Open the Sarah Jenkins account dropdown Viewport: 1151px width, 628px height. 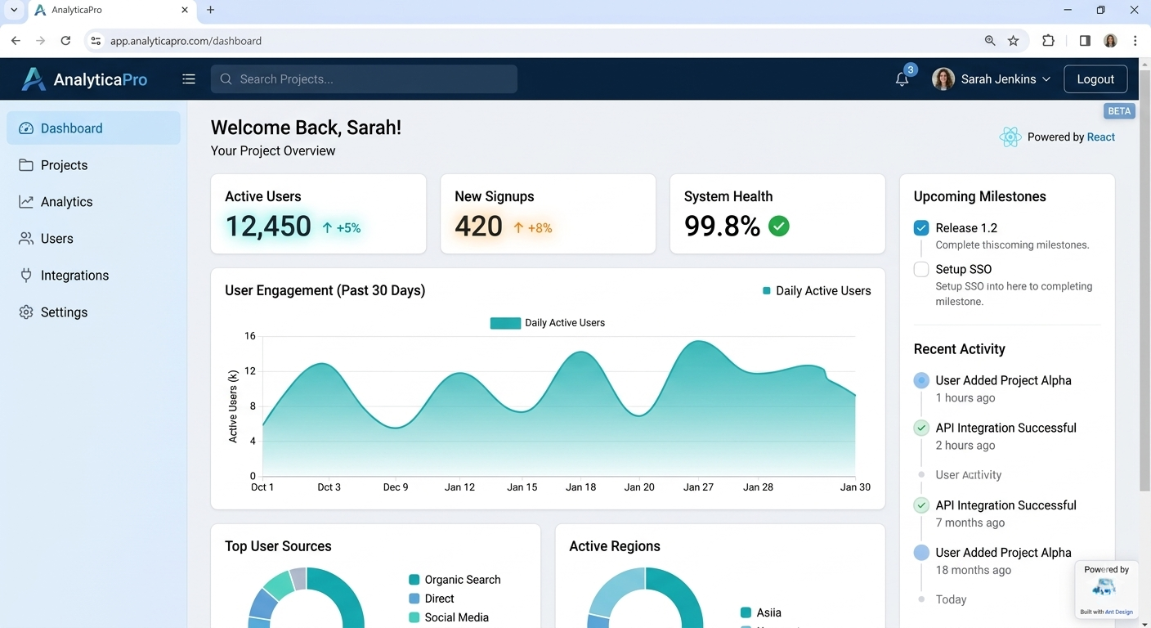(x=1047, y=78)
